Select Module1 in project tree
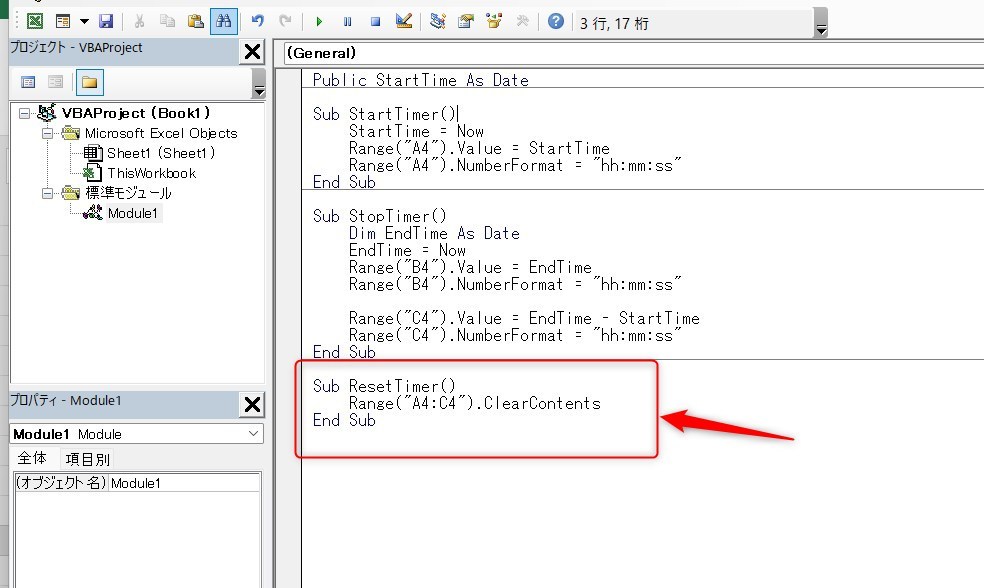Image resolution: width=984 pixels, height=588 pixels. [132, 213]
